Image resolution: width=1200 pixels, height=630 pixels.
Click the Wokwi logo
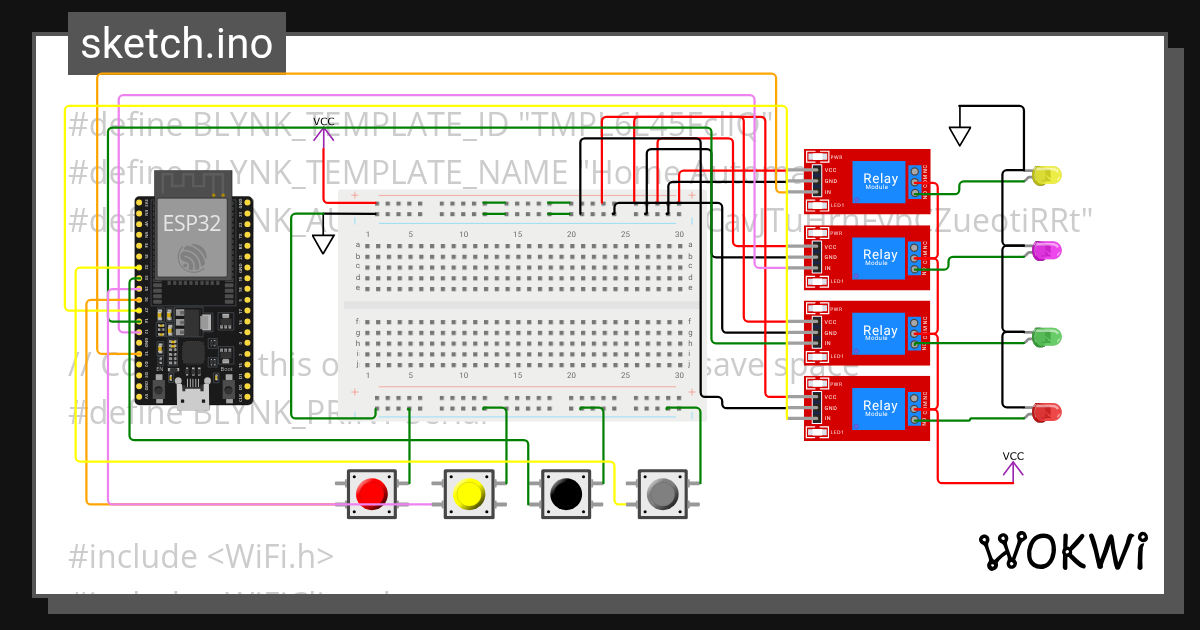click(x=1065, y=550)
